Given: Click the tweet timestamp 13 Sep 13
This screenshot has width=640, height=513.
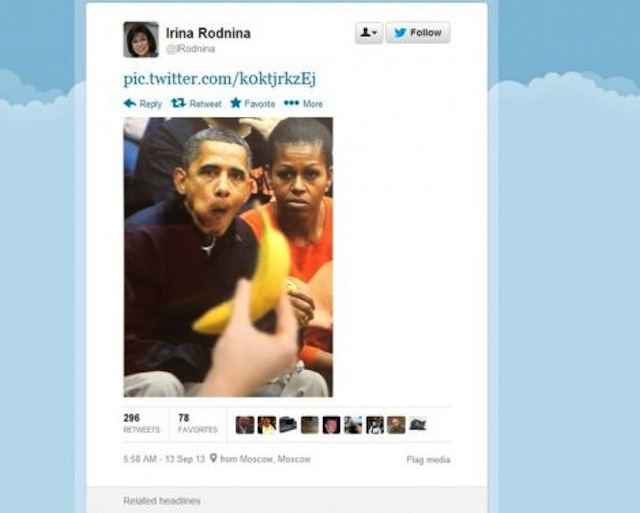Looking at the screenshot, I should coord(164,459).
